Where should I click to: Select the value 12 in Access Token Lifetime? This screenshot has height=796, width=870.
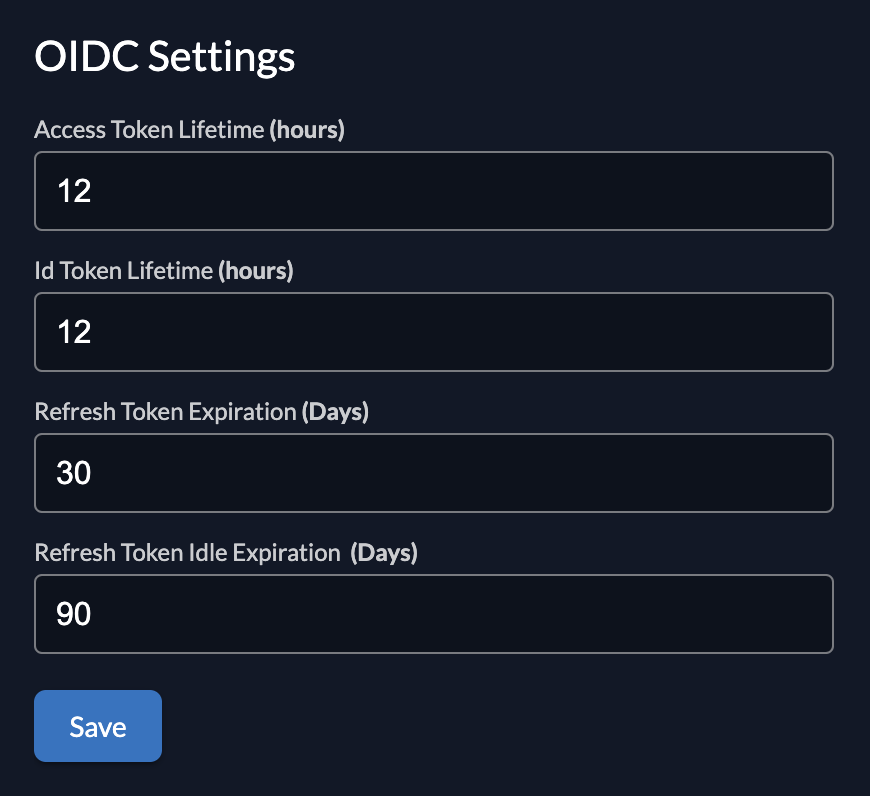[x=74, y=190]
